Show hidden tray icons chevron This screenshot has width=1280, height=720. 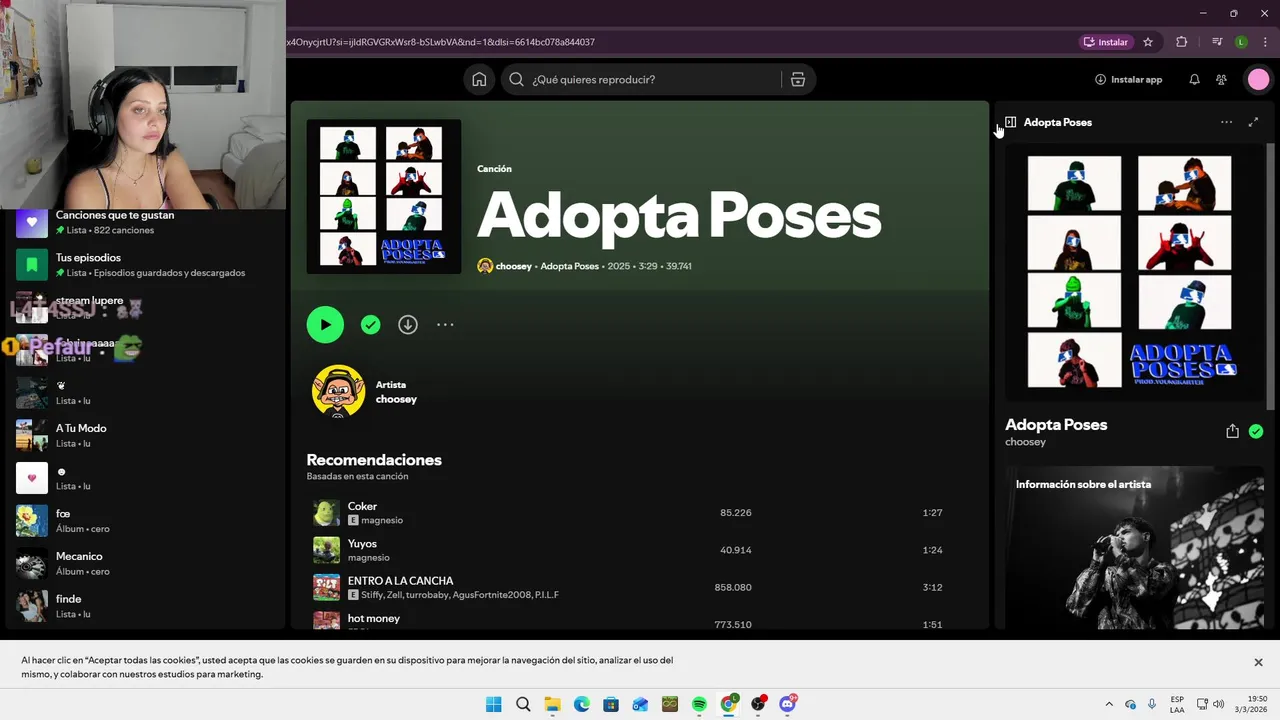pos(1108,704)
